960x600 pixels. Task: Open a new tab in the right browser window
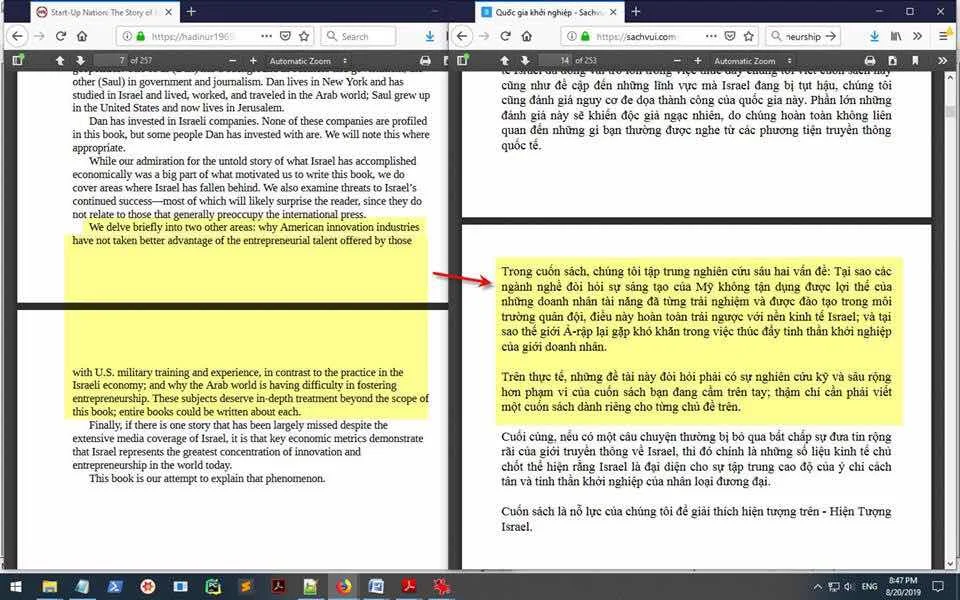click(636, 12)
